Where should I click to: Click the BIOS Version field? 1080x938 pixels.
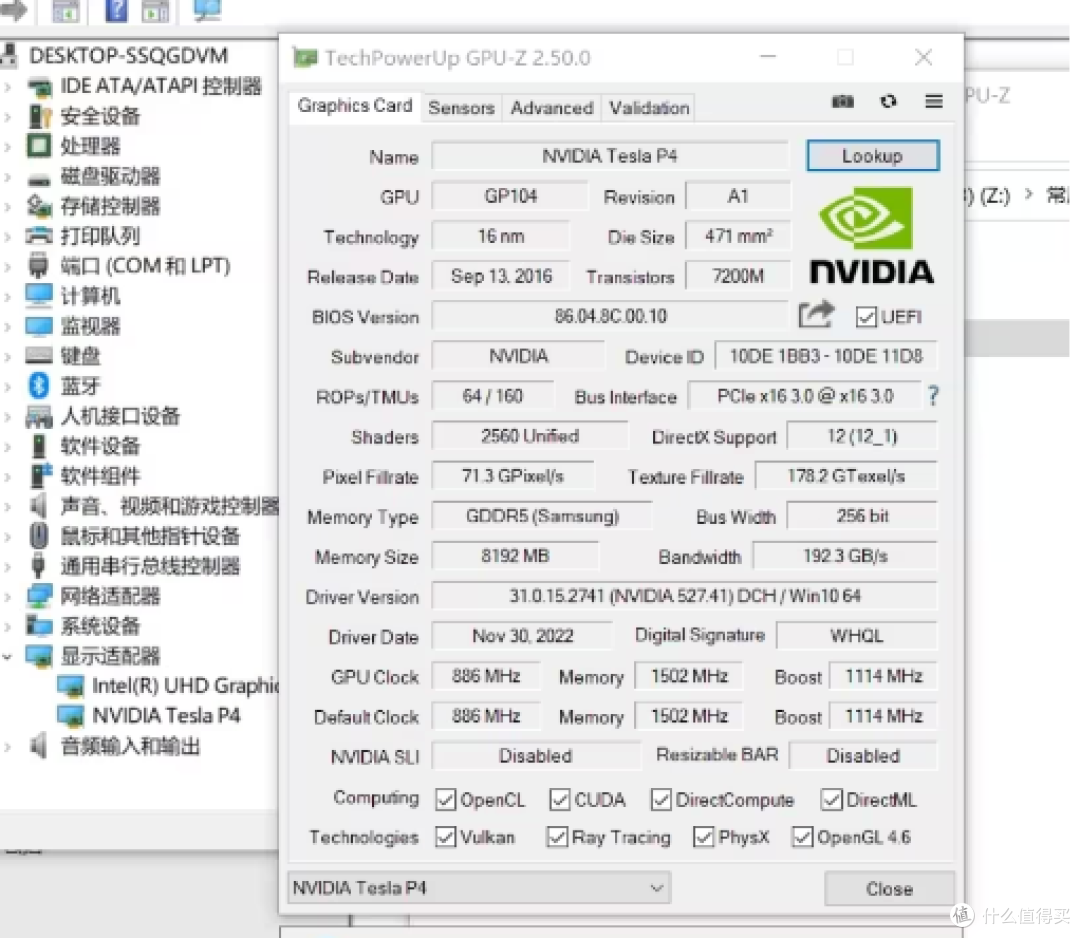point(610,316)
